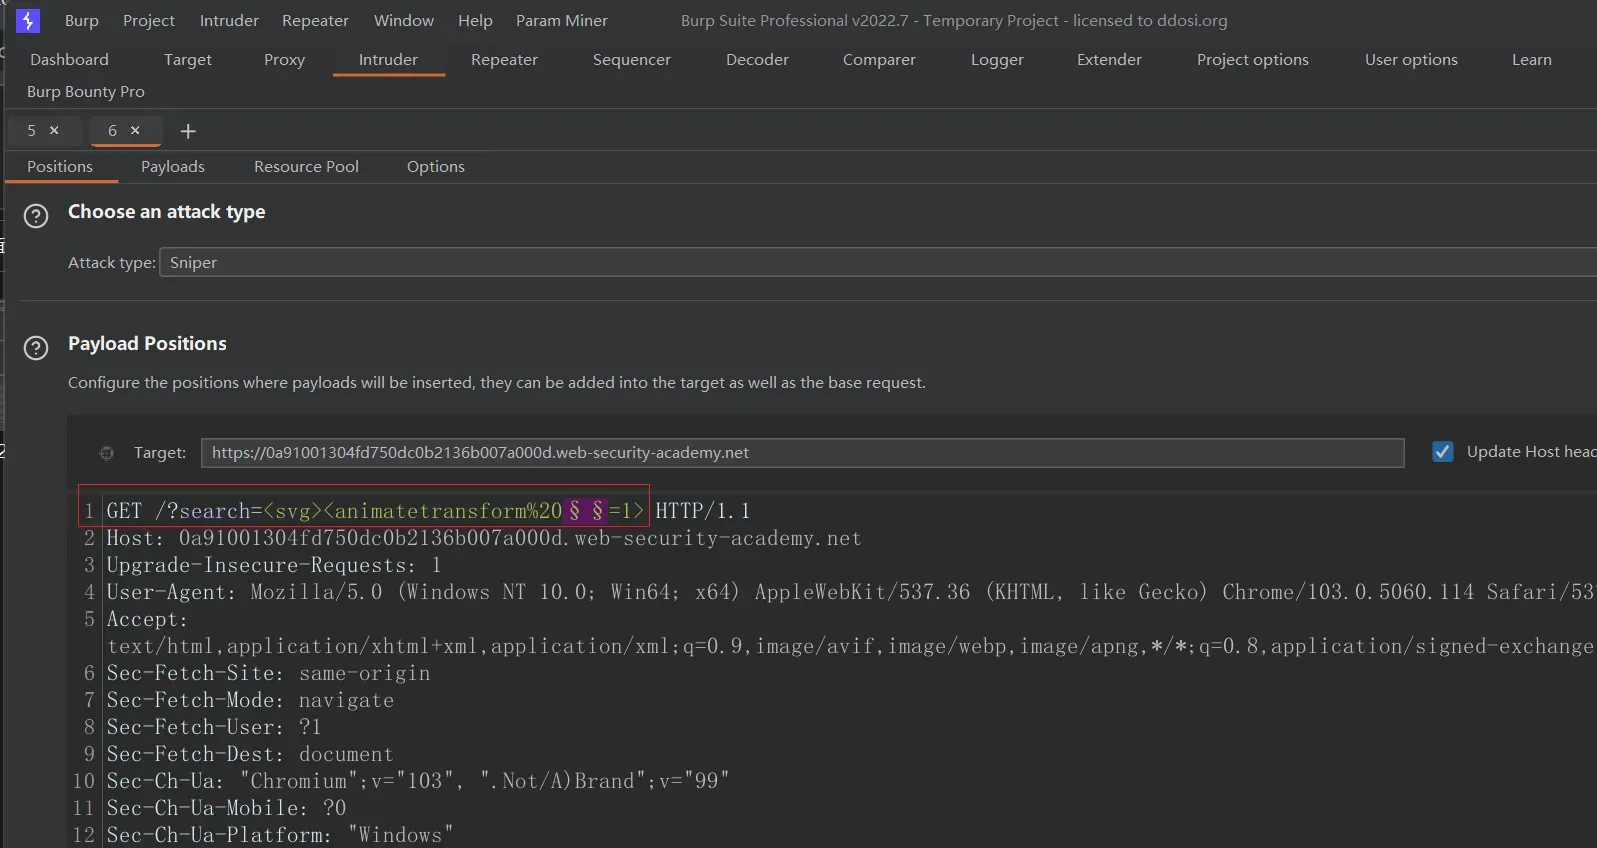Click the Sec-Ch-Ua-Platform "Windows" line

pyautogui.click(x=280, y=835)
